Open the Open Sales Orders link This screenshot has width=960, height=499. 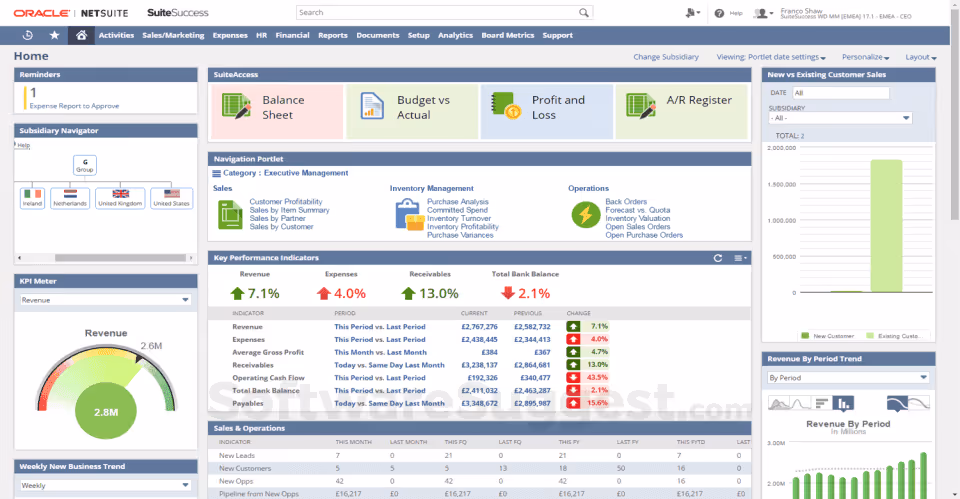coord(637,227)
